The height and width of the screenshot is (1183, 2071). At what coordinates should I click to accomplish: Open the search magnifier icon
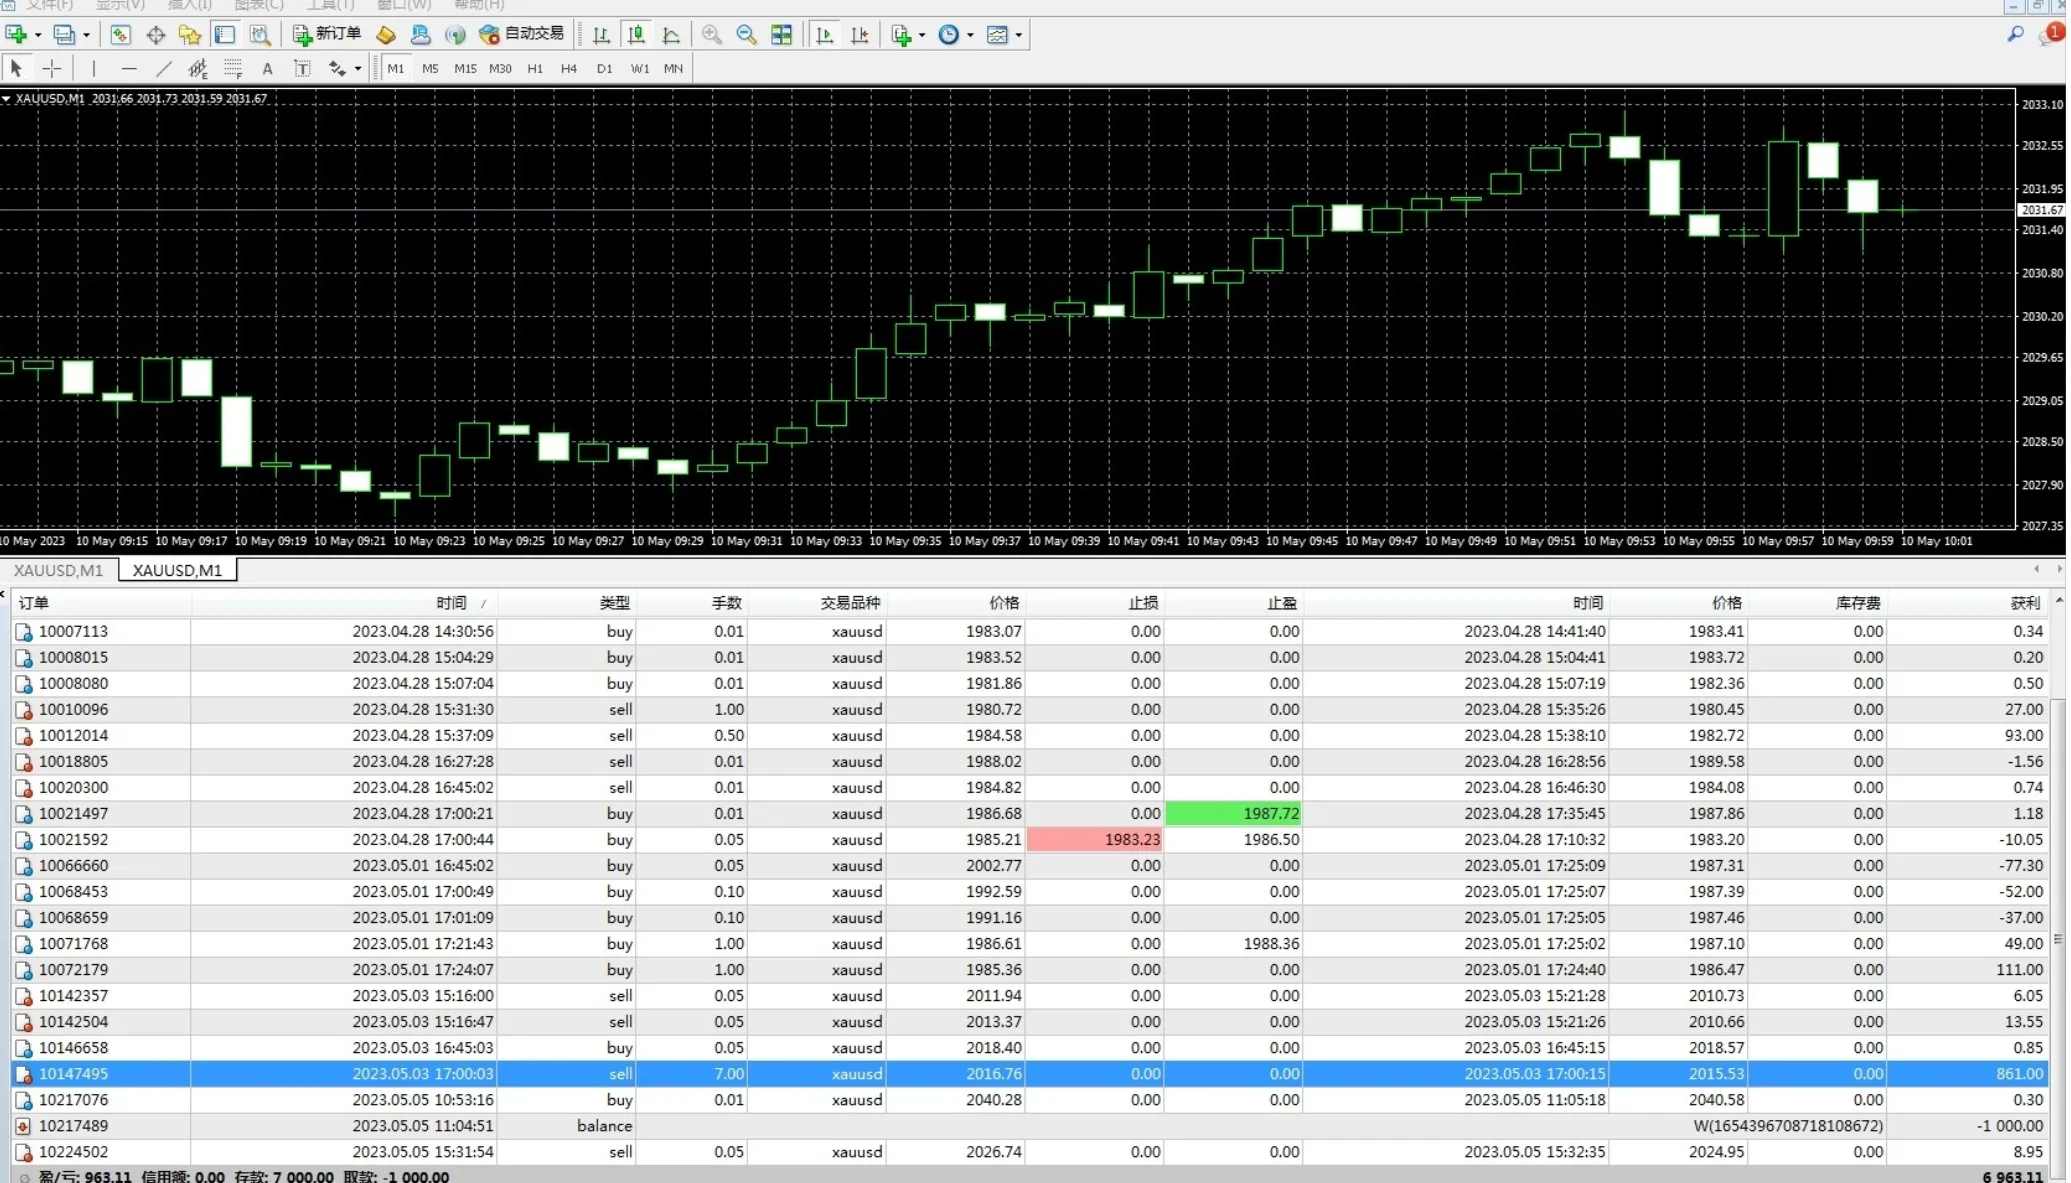click(2015, 35)
